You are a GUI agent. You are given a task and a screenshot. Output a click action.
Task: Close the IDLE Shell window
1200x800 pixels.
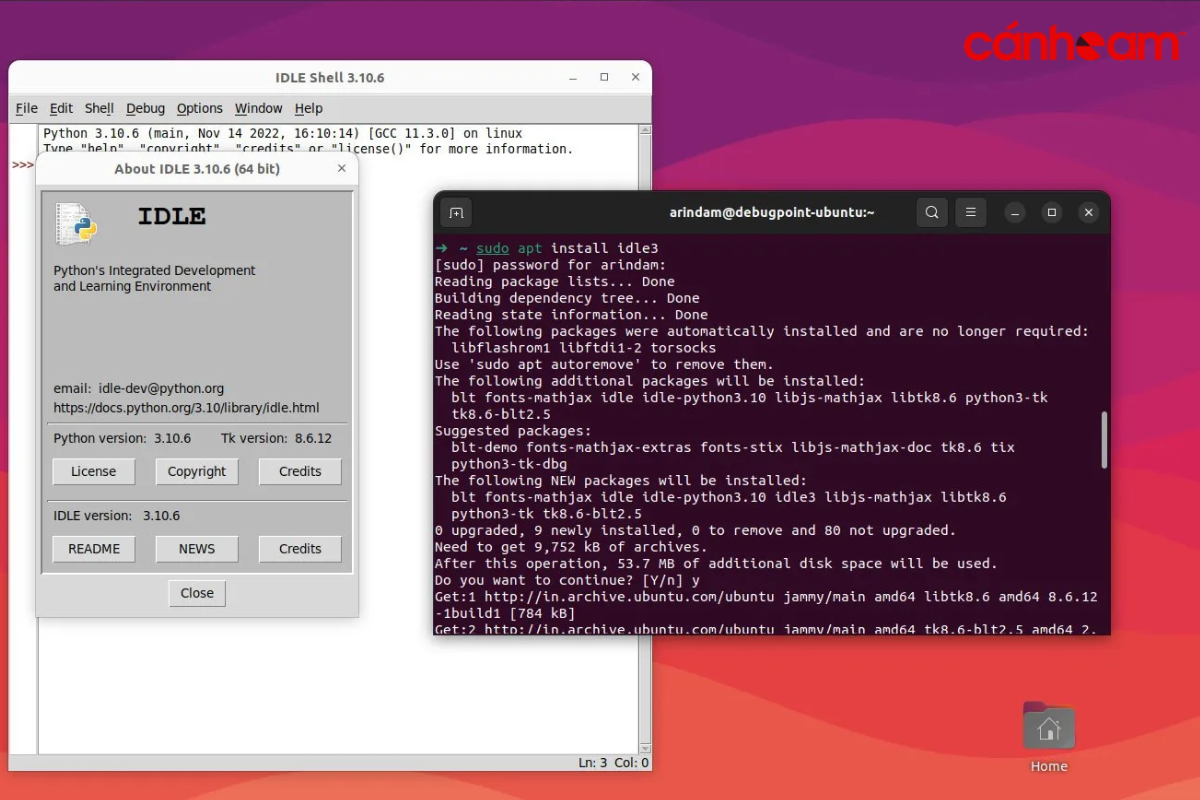click(635, 77)
